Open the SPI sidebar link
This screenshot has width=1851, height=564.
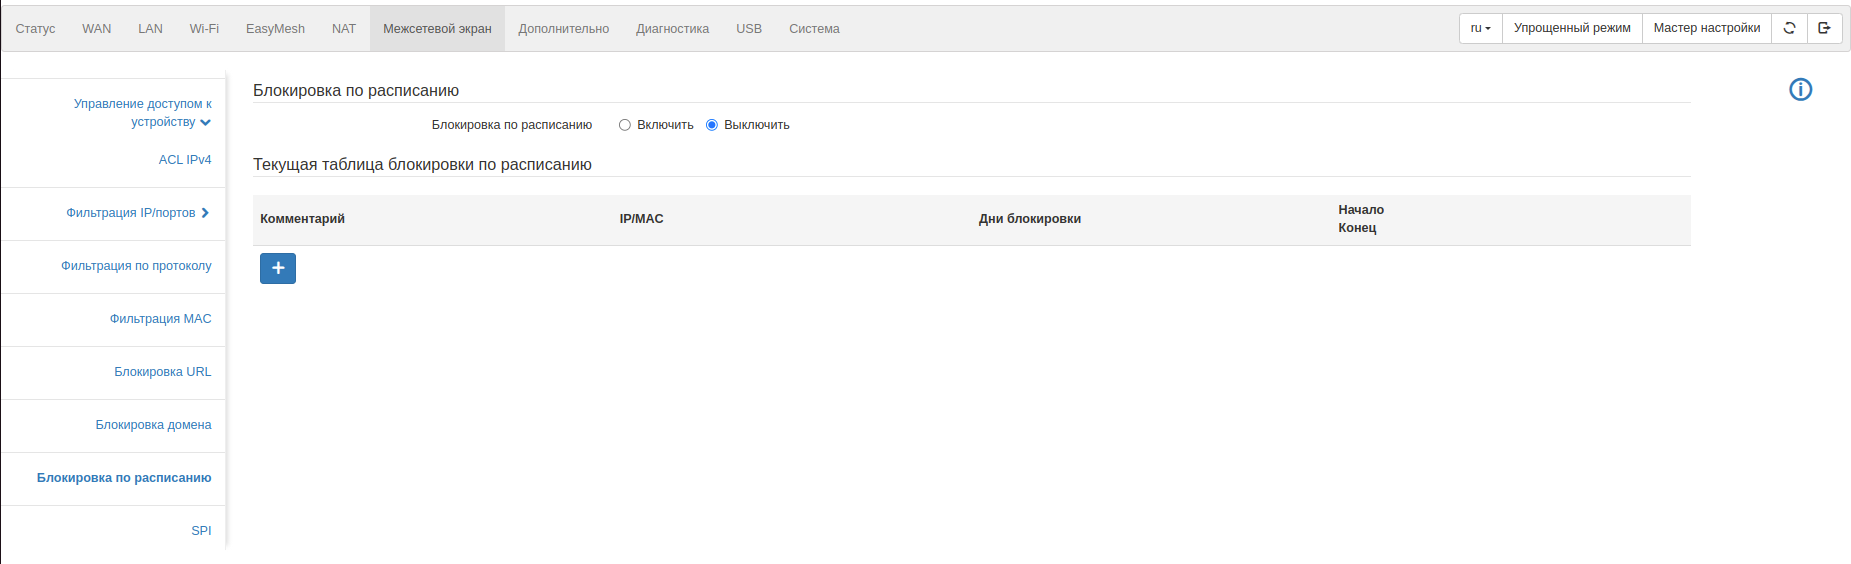[201, 531]
